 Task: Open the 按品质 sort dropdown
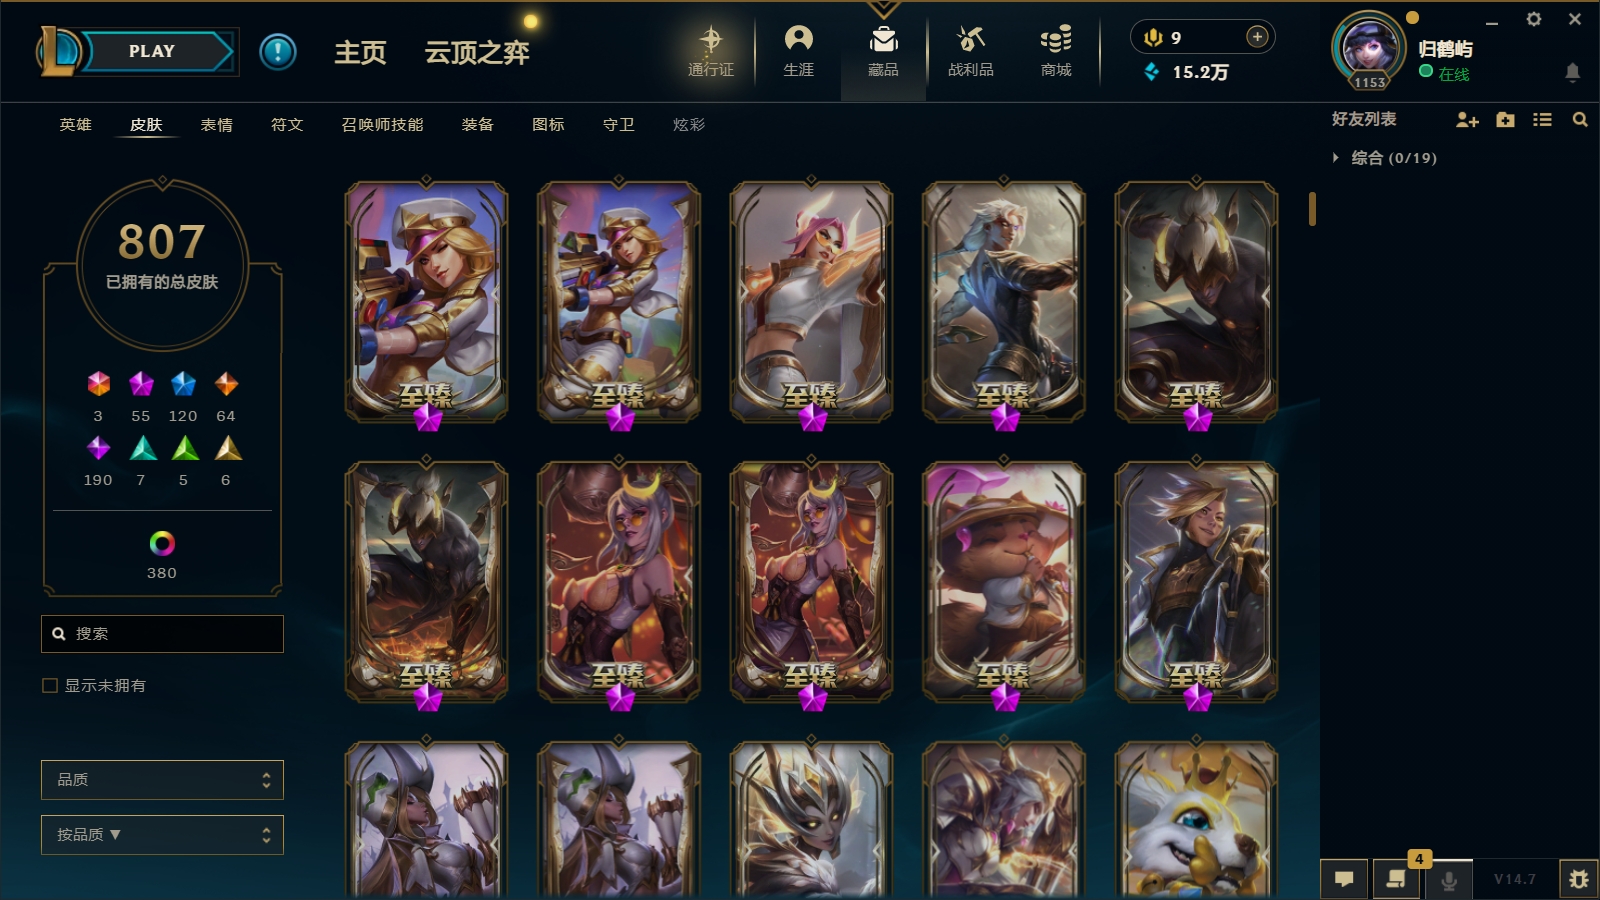(x=162, y=835)
